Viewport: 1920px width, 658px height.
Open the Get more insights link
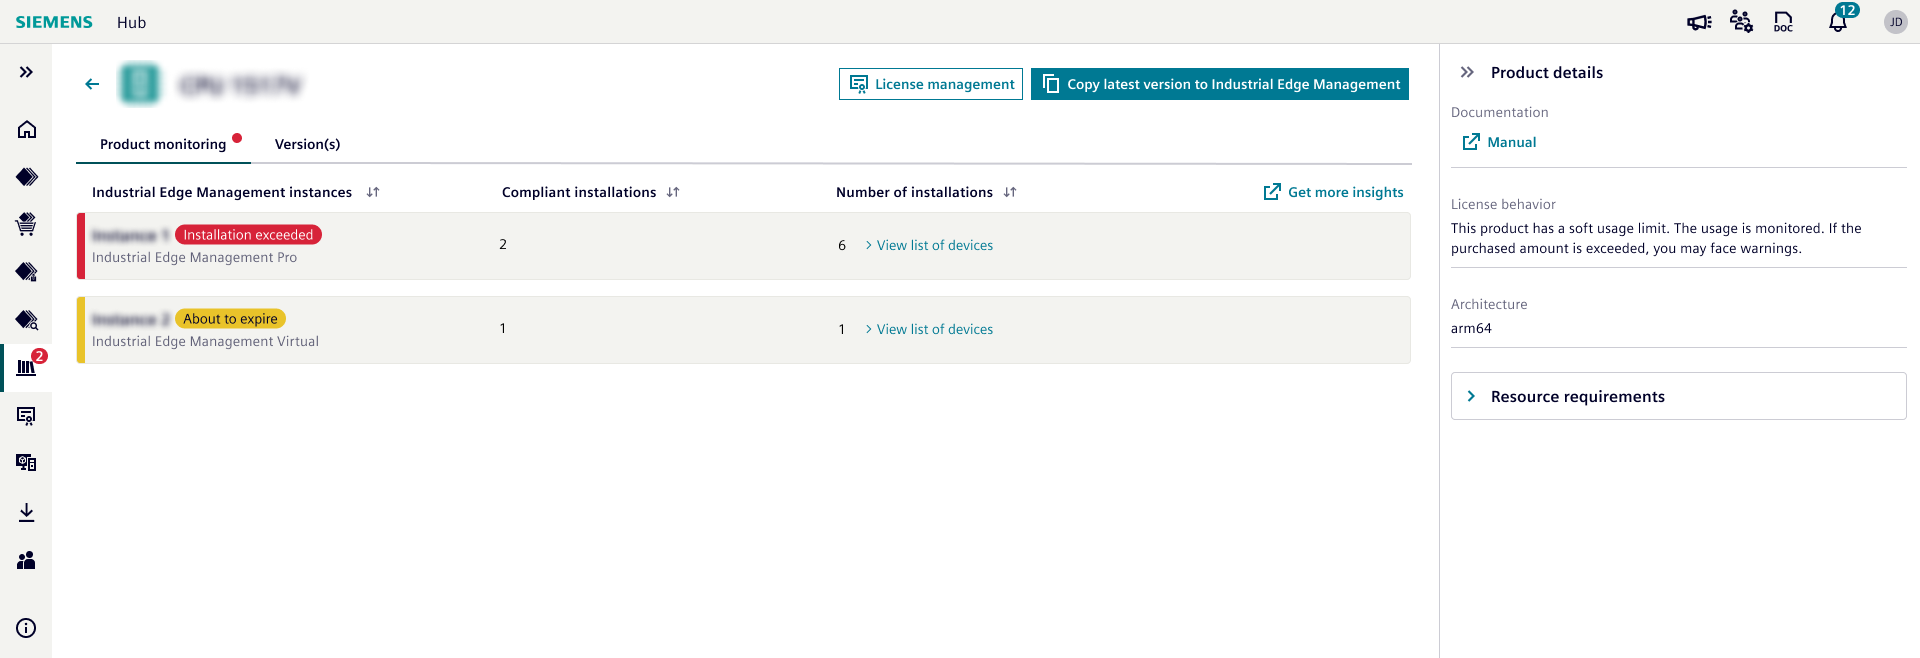pyautogui.click(x=1334, y=192)
